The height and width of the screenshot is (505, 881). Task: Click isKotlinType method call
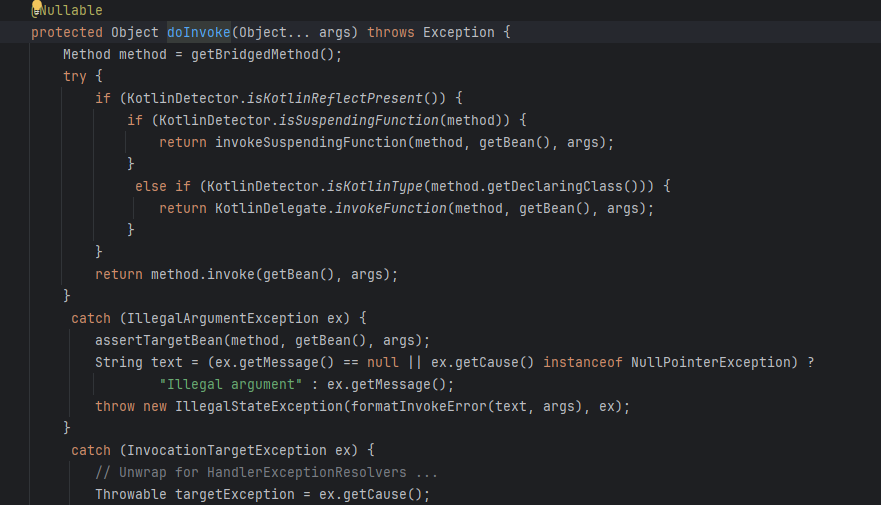375,186
